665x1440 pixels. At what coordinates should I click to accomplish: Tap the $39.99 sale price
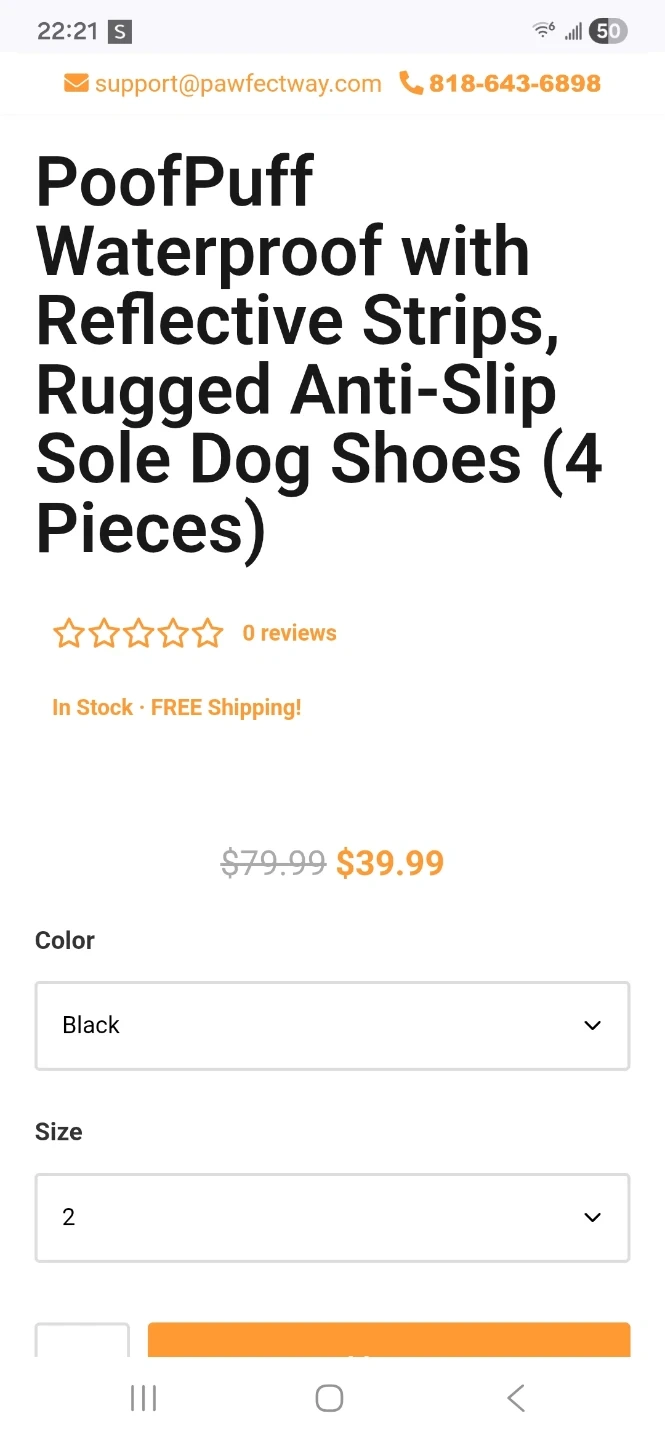(x=390, y=862)
